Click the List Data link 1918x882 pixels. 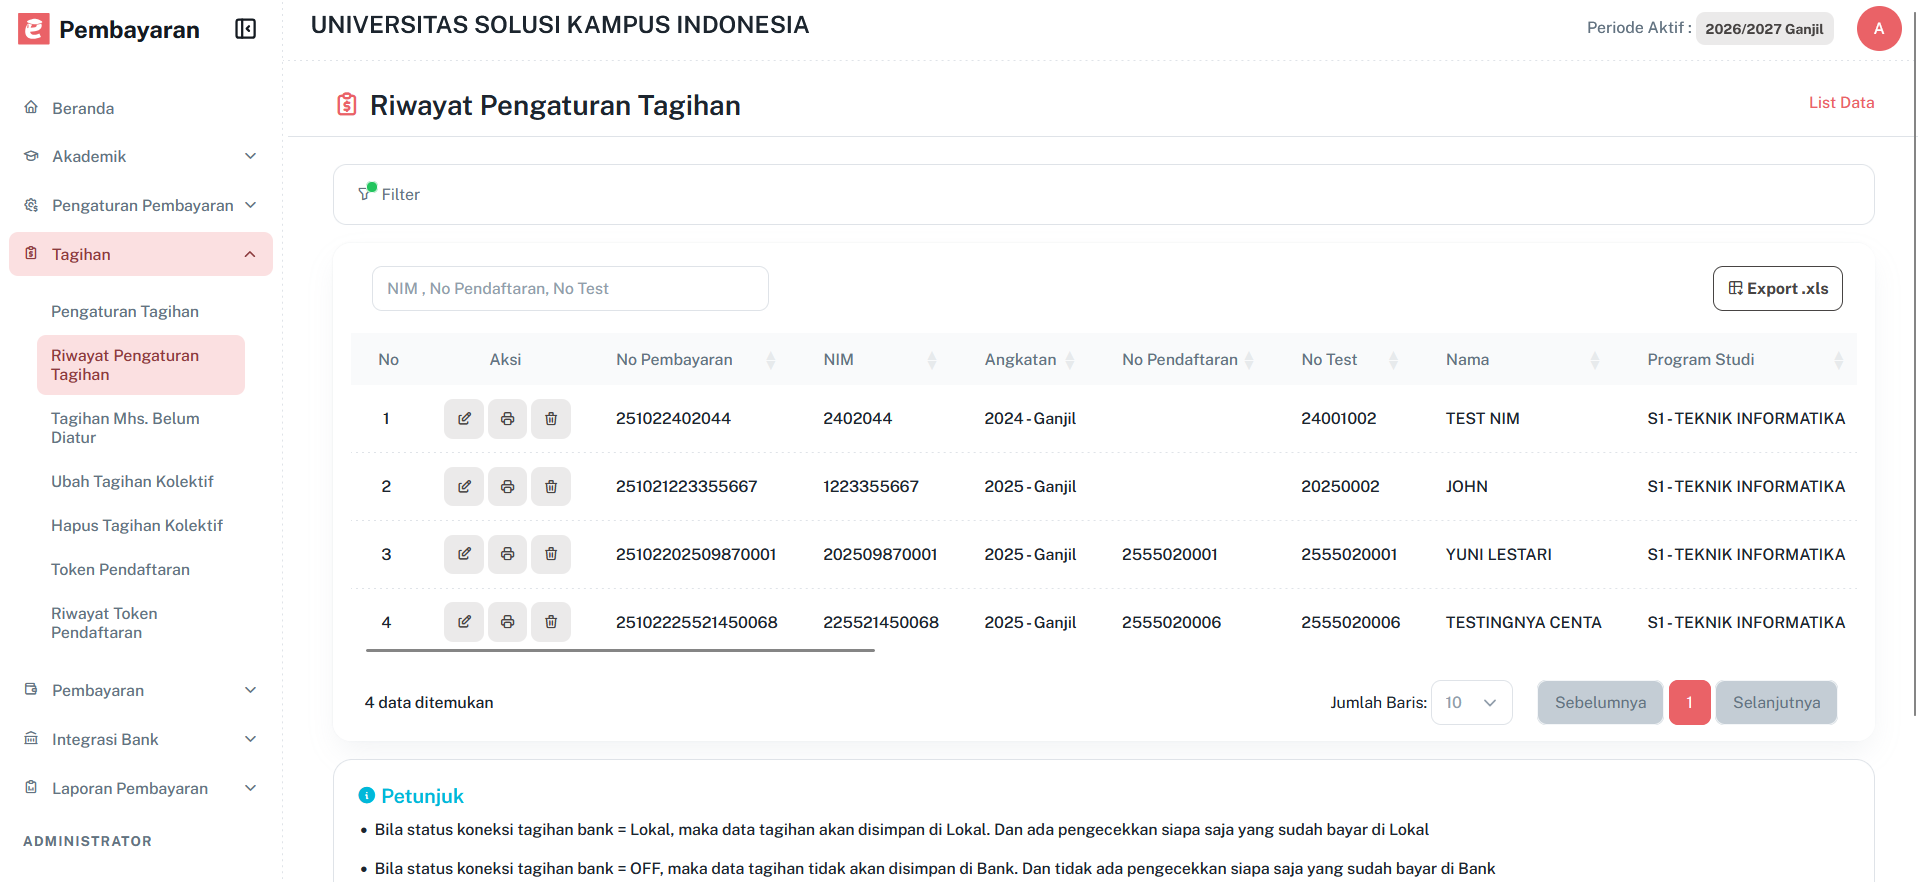click(x=1841, y=102)
